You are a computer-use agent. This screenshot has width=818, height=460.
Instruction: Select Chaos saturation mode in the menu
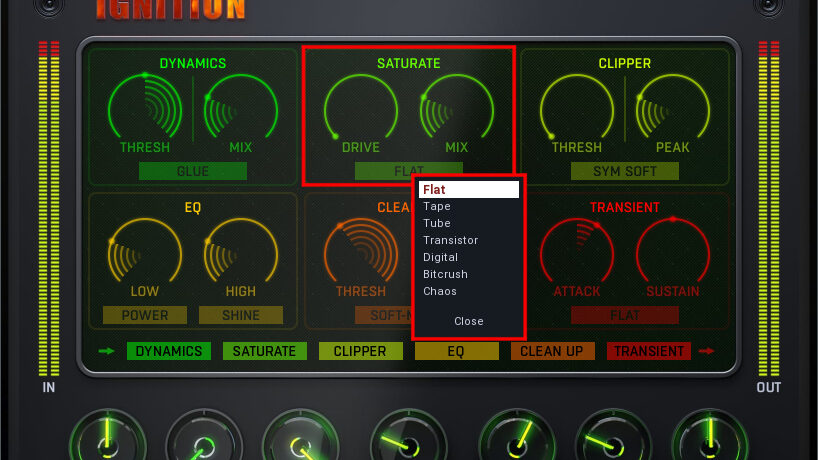click(440, 291)
